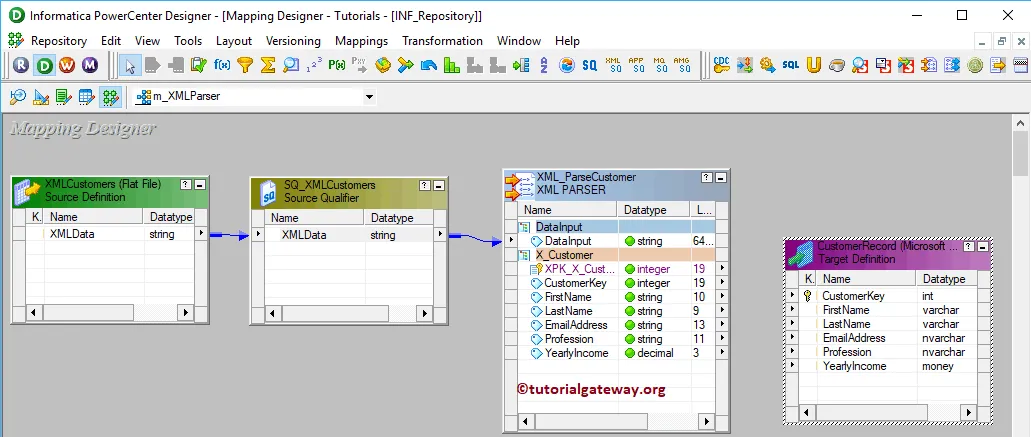Open Workflow Monitor using the M icon
This screenshot has width=1031, height=437.
[x=90, y=65]
